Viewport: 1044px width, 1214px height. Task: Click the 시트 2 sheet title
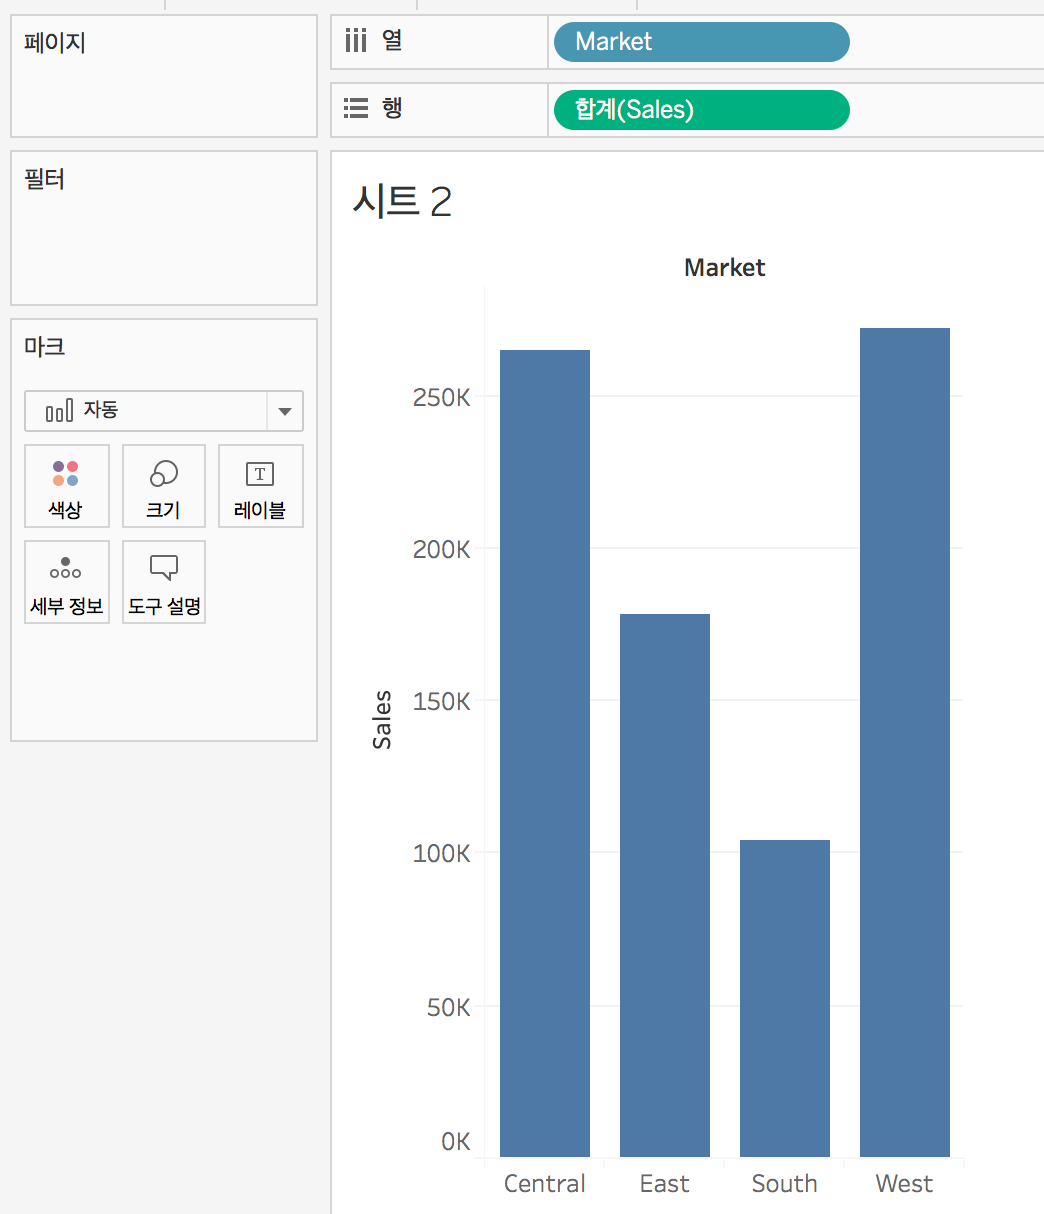[402, 202]
